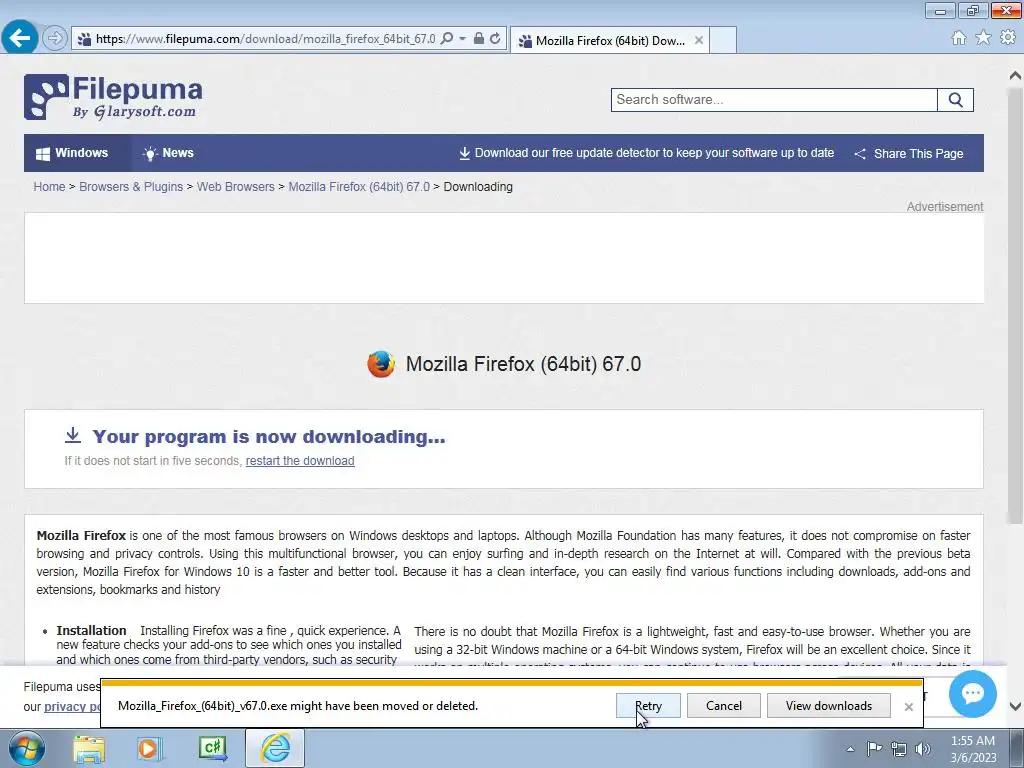1024x768 pixels.
Task: Click the Installation bullet heading
Action: click(x=91, y=630)
